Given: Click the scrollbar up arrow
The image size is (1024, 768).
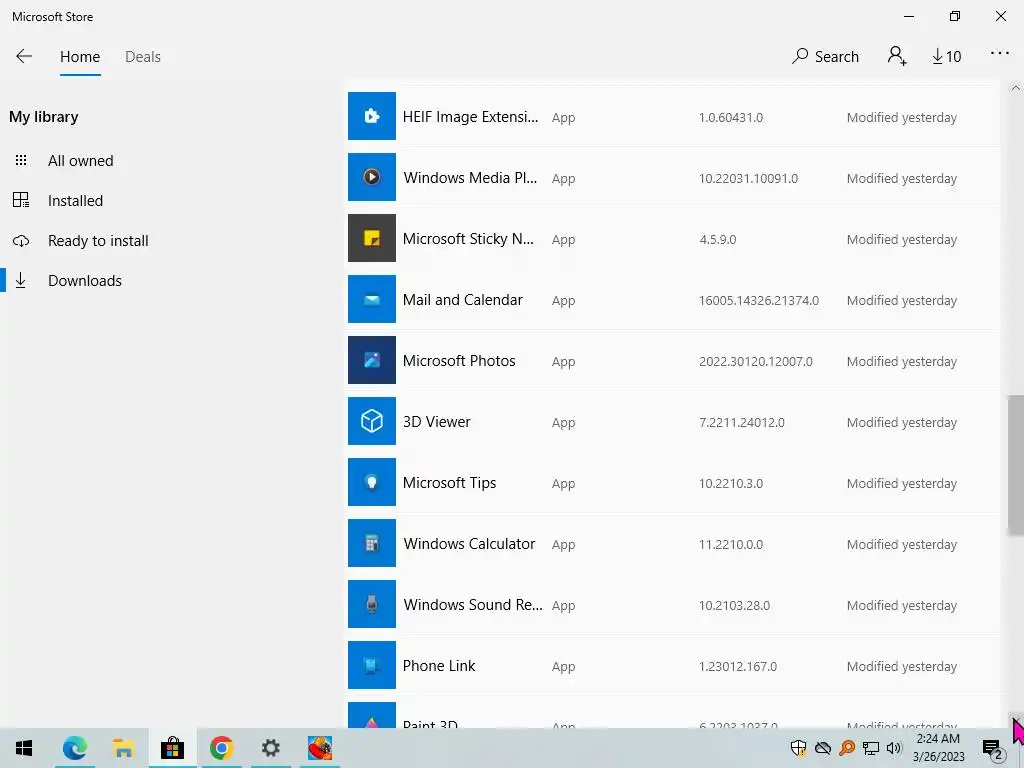Looking at the screenshot, I should point(1016,88).
